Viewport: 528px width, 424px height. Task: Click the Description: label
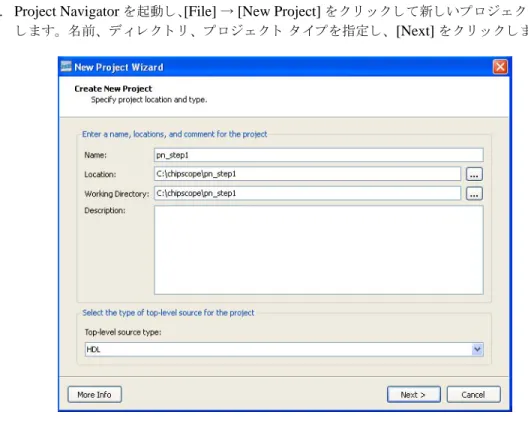click(105, 210)
